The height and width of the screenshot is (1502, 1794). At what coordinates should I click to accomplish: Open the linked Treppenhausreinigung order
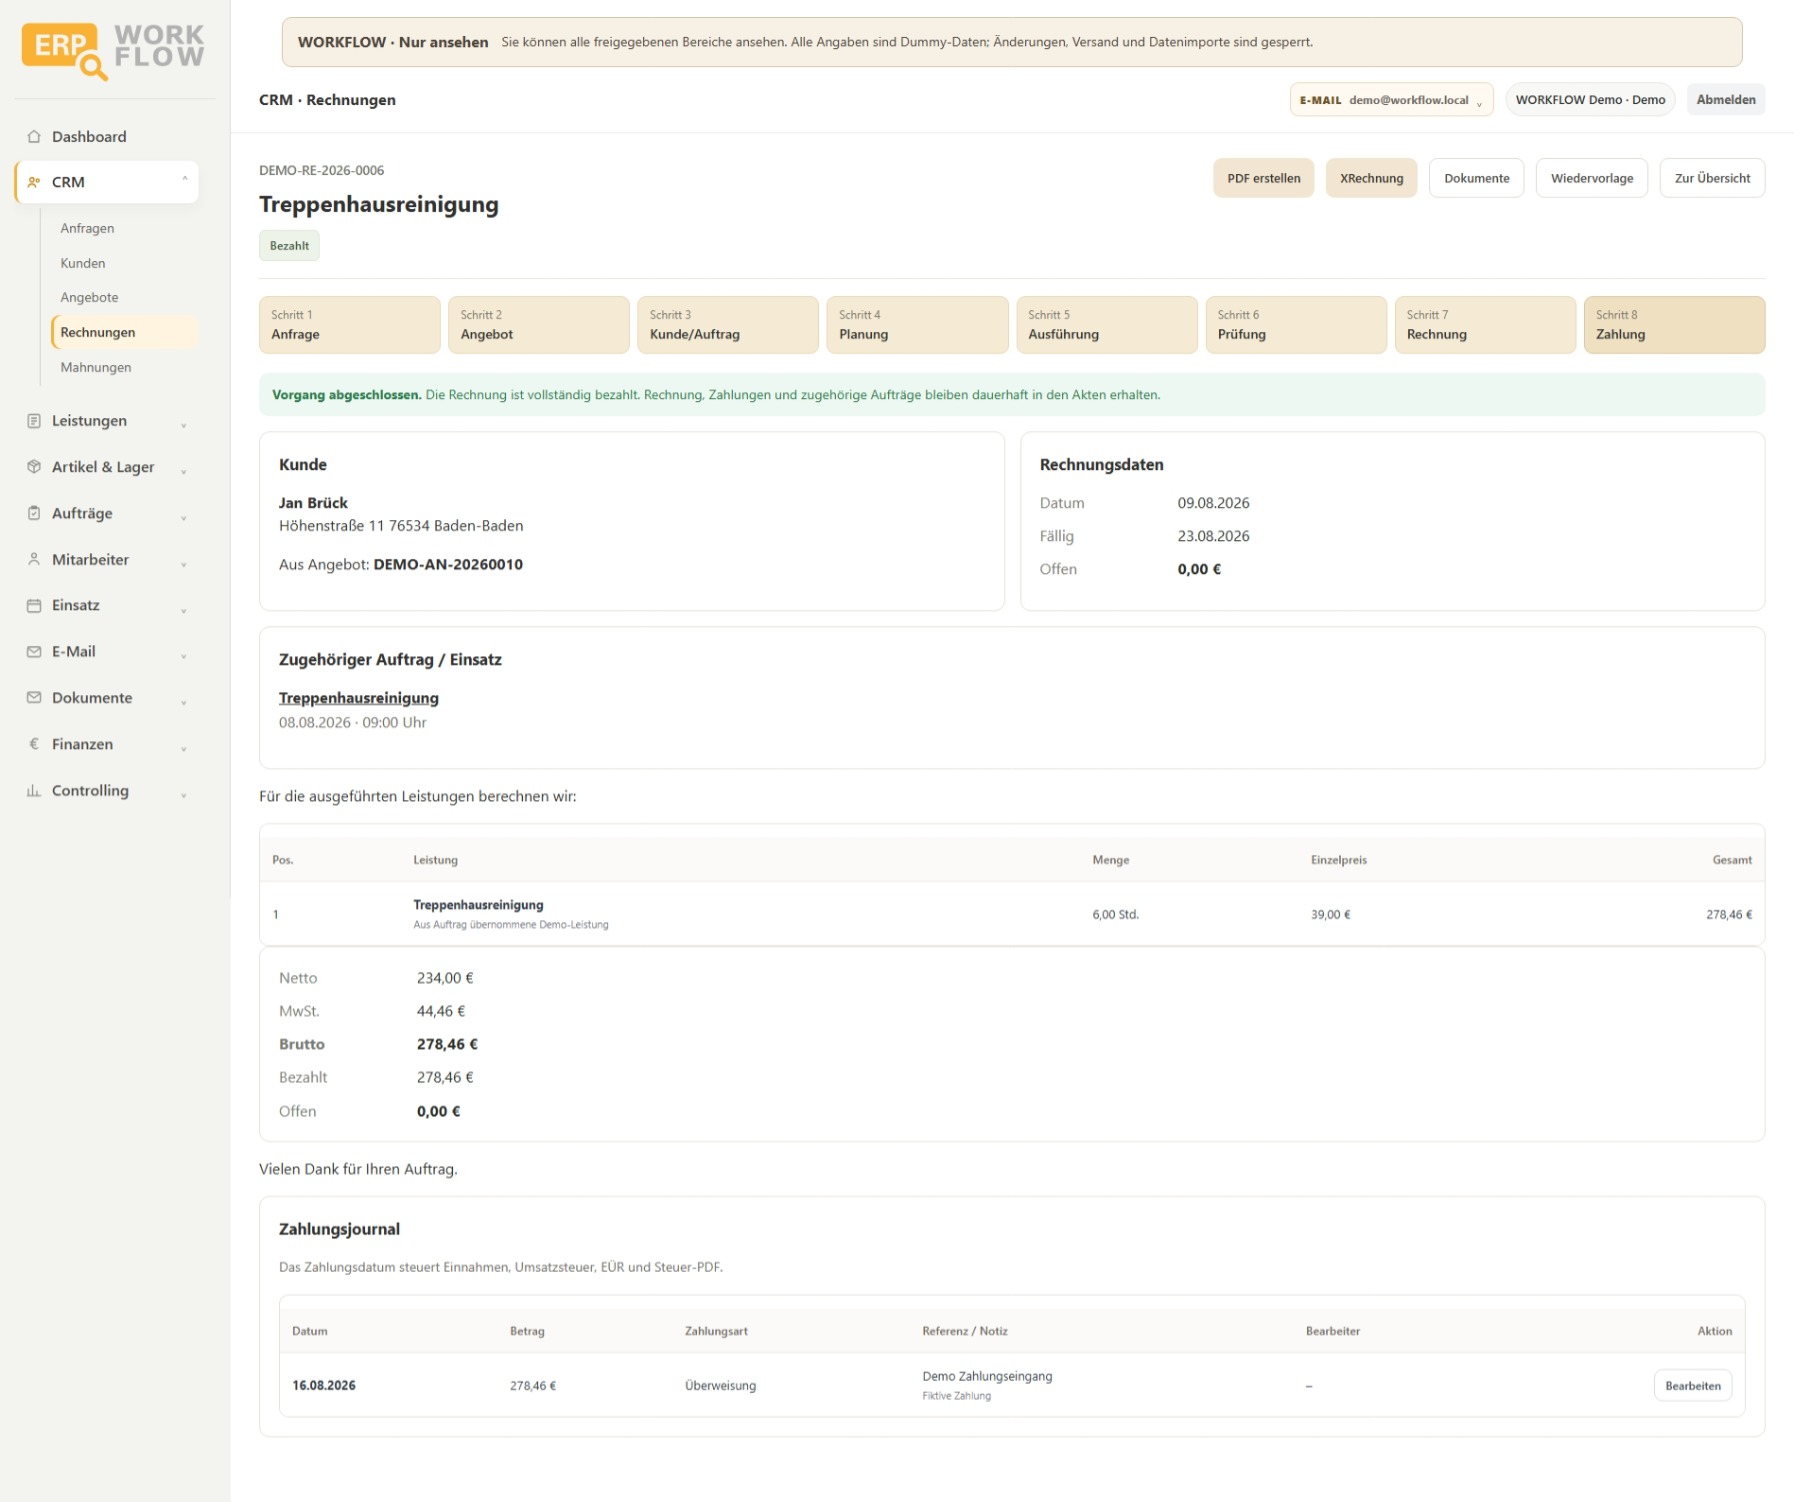pyautogui.click(x=358, y=698)
